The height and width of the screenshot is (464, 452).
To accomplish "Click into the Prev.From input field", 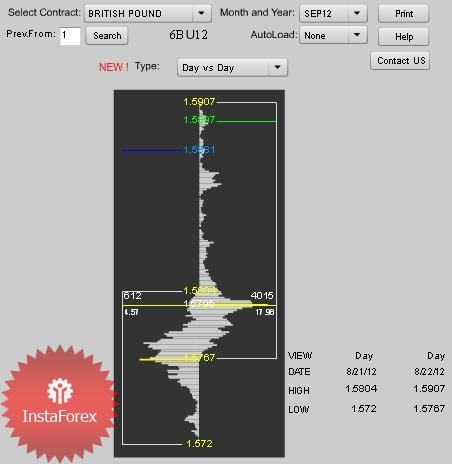I will pyautogui.click(x=70, y=36).
